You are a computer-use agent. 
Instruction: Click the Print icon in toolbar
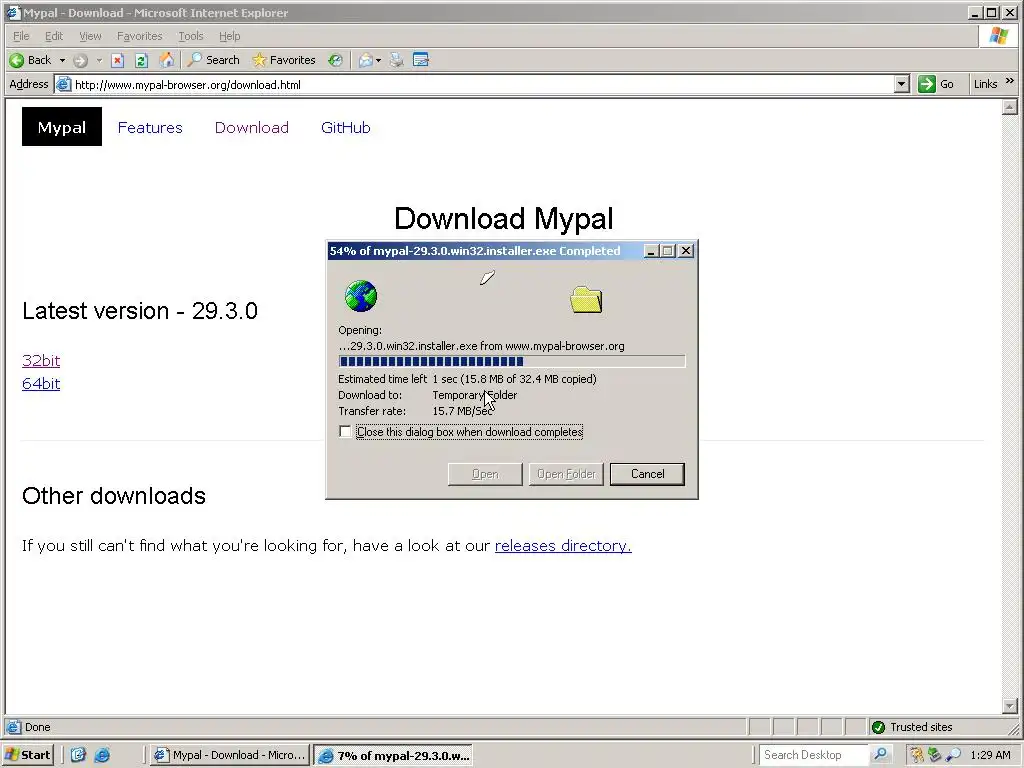click(x=396, y=60)
